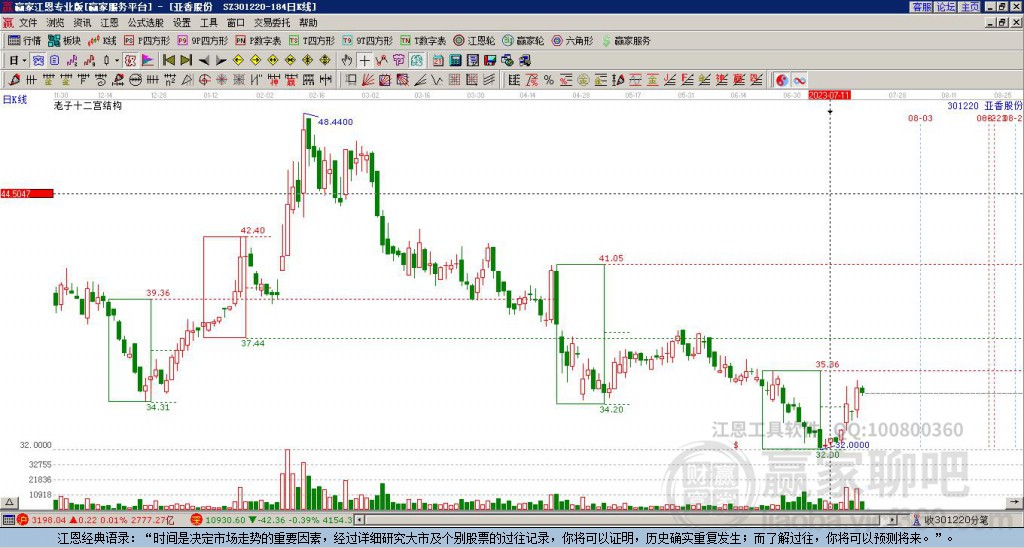Screen dimensions: 1024x548
Task: Open the 9T四方形 tool
Action: coord(367,40)
